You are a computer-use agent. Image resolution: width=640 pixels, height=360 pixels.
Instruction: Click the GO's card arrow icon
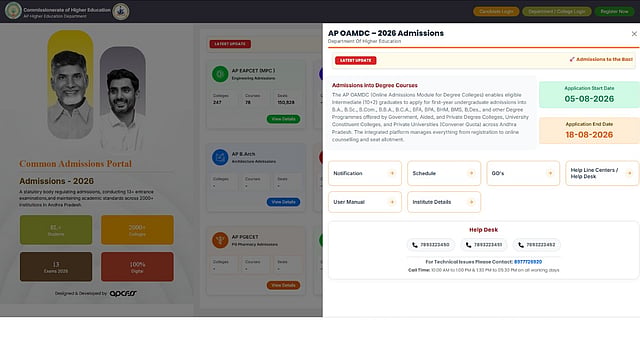550,173
